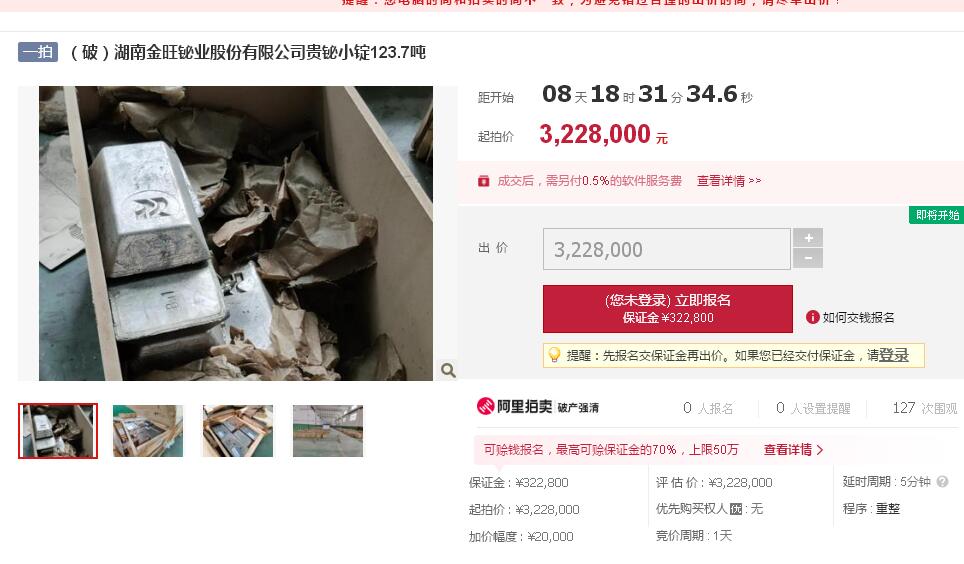Click the help icon next to 延时周期
The image size is (964, 564).
942,482
